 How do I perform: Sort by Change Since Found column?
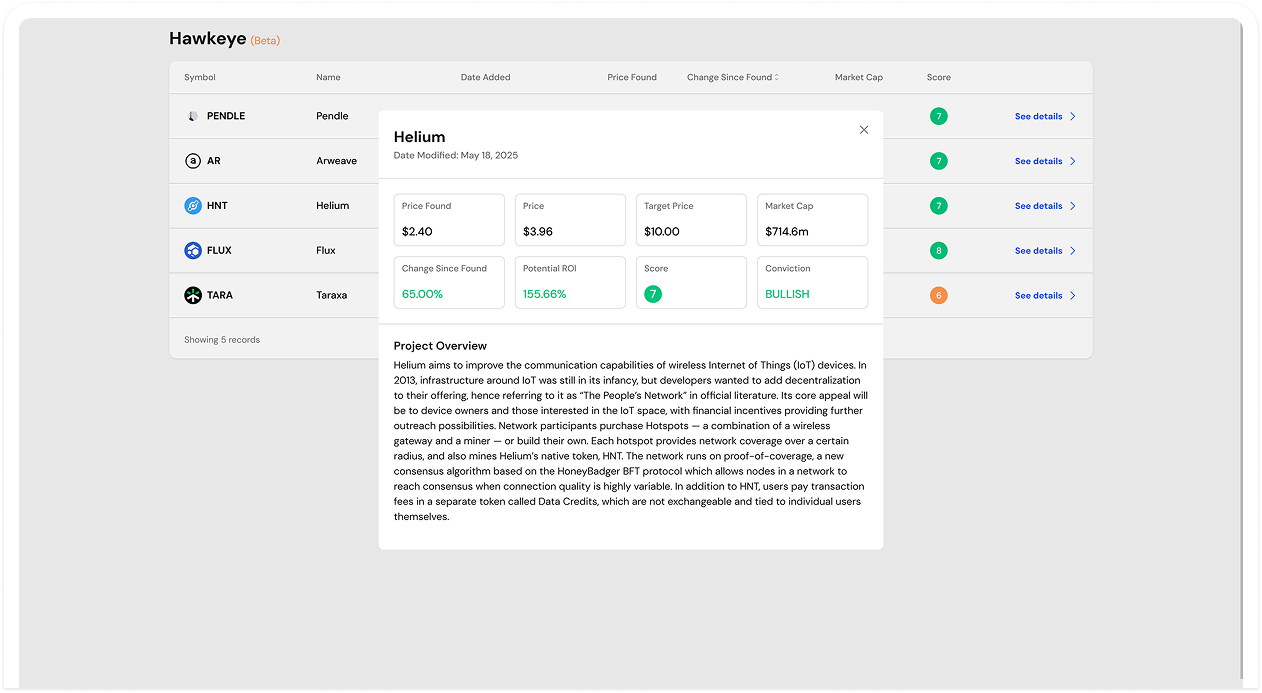click(732, 77)
